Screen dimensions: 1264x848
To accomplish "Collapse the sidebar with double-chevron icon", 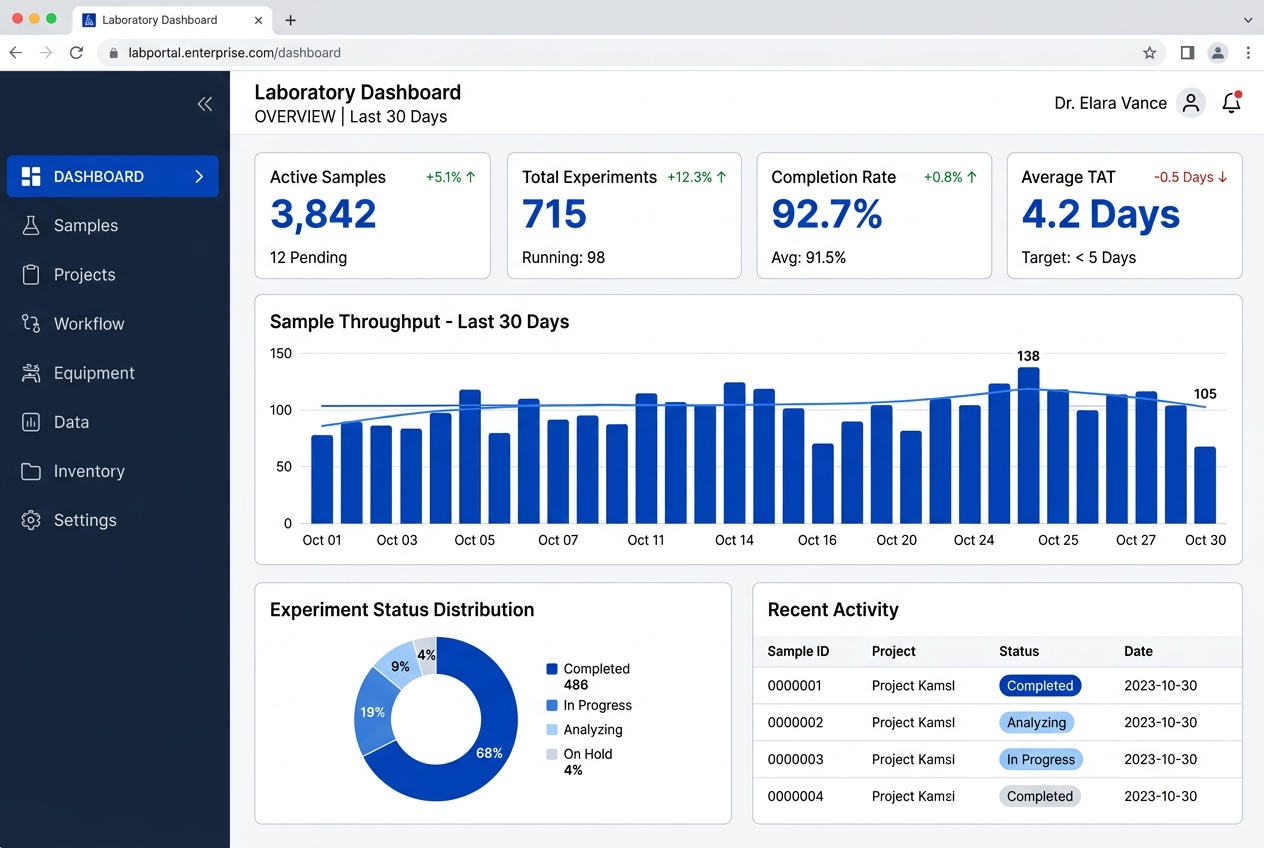I will (x=205, y=104).
